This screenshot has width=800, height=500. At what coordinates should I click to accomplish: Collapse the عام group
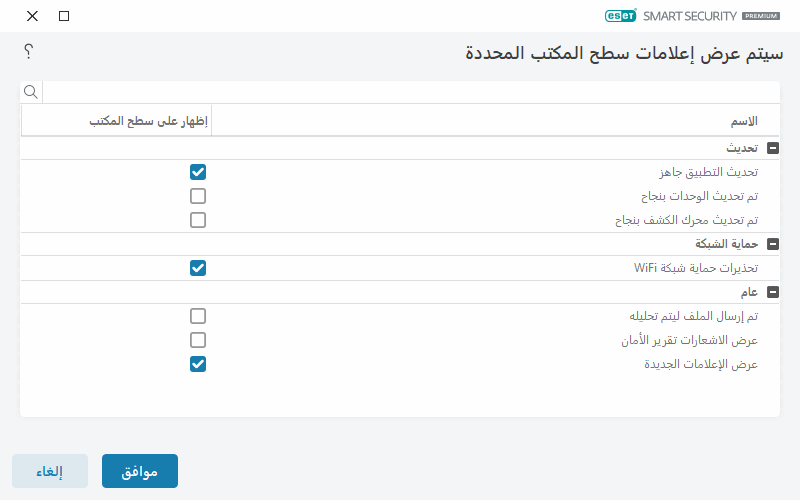tap(772, 292)
